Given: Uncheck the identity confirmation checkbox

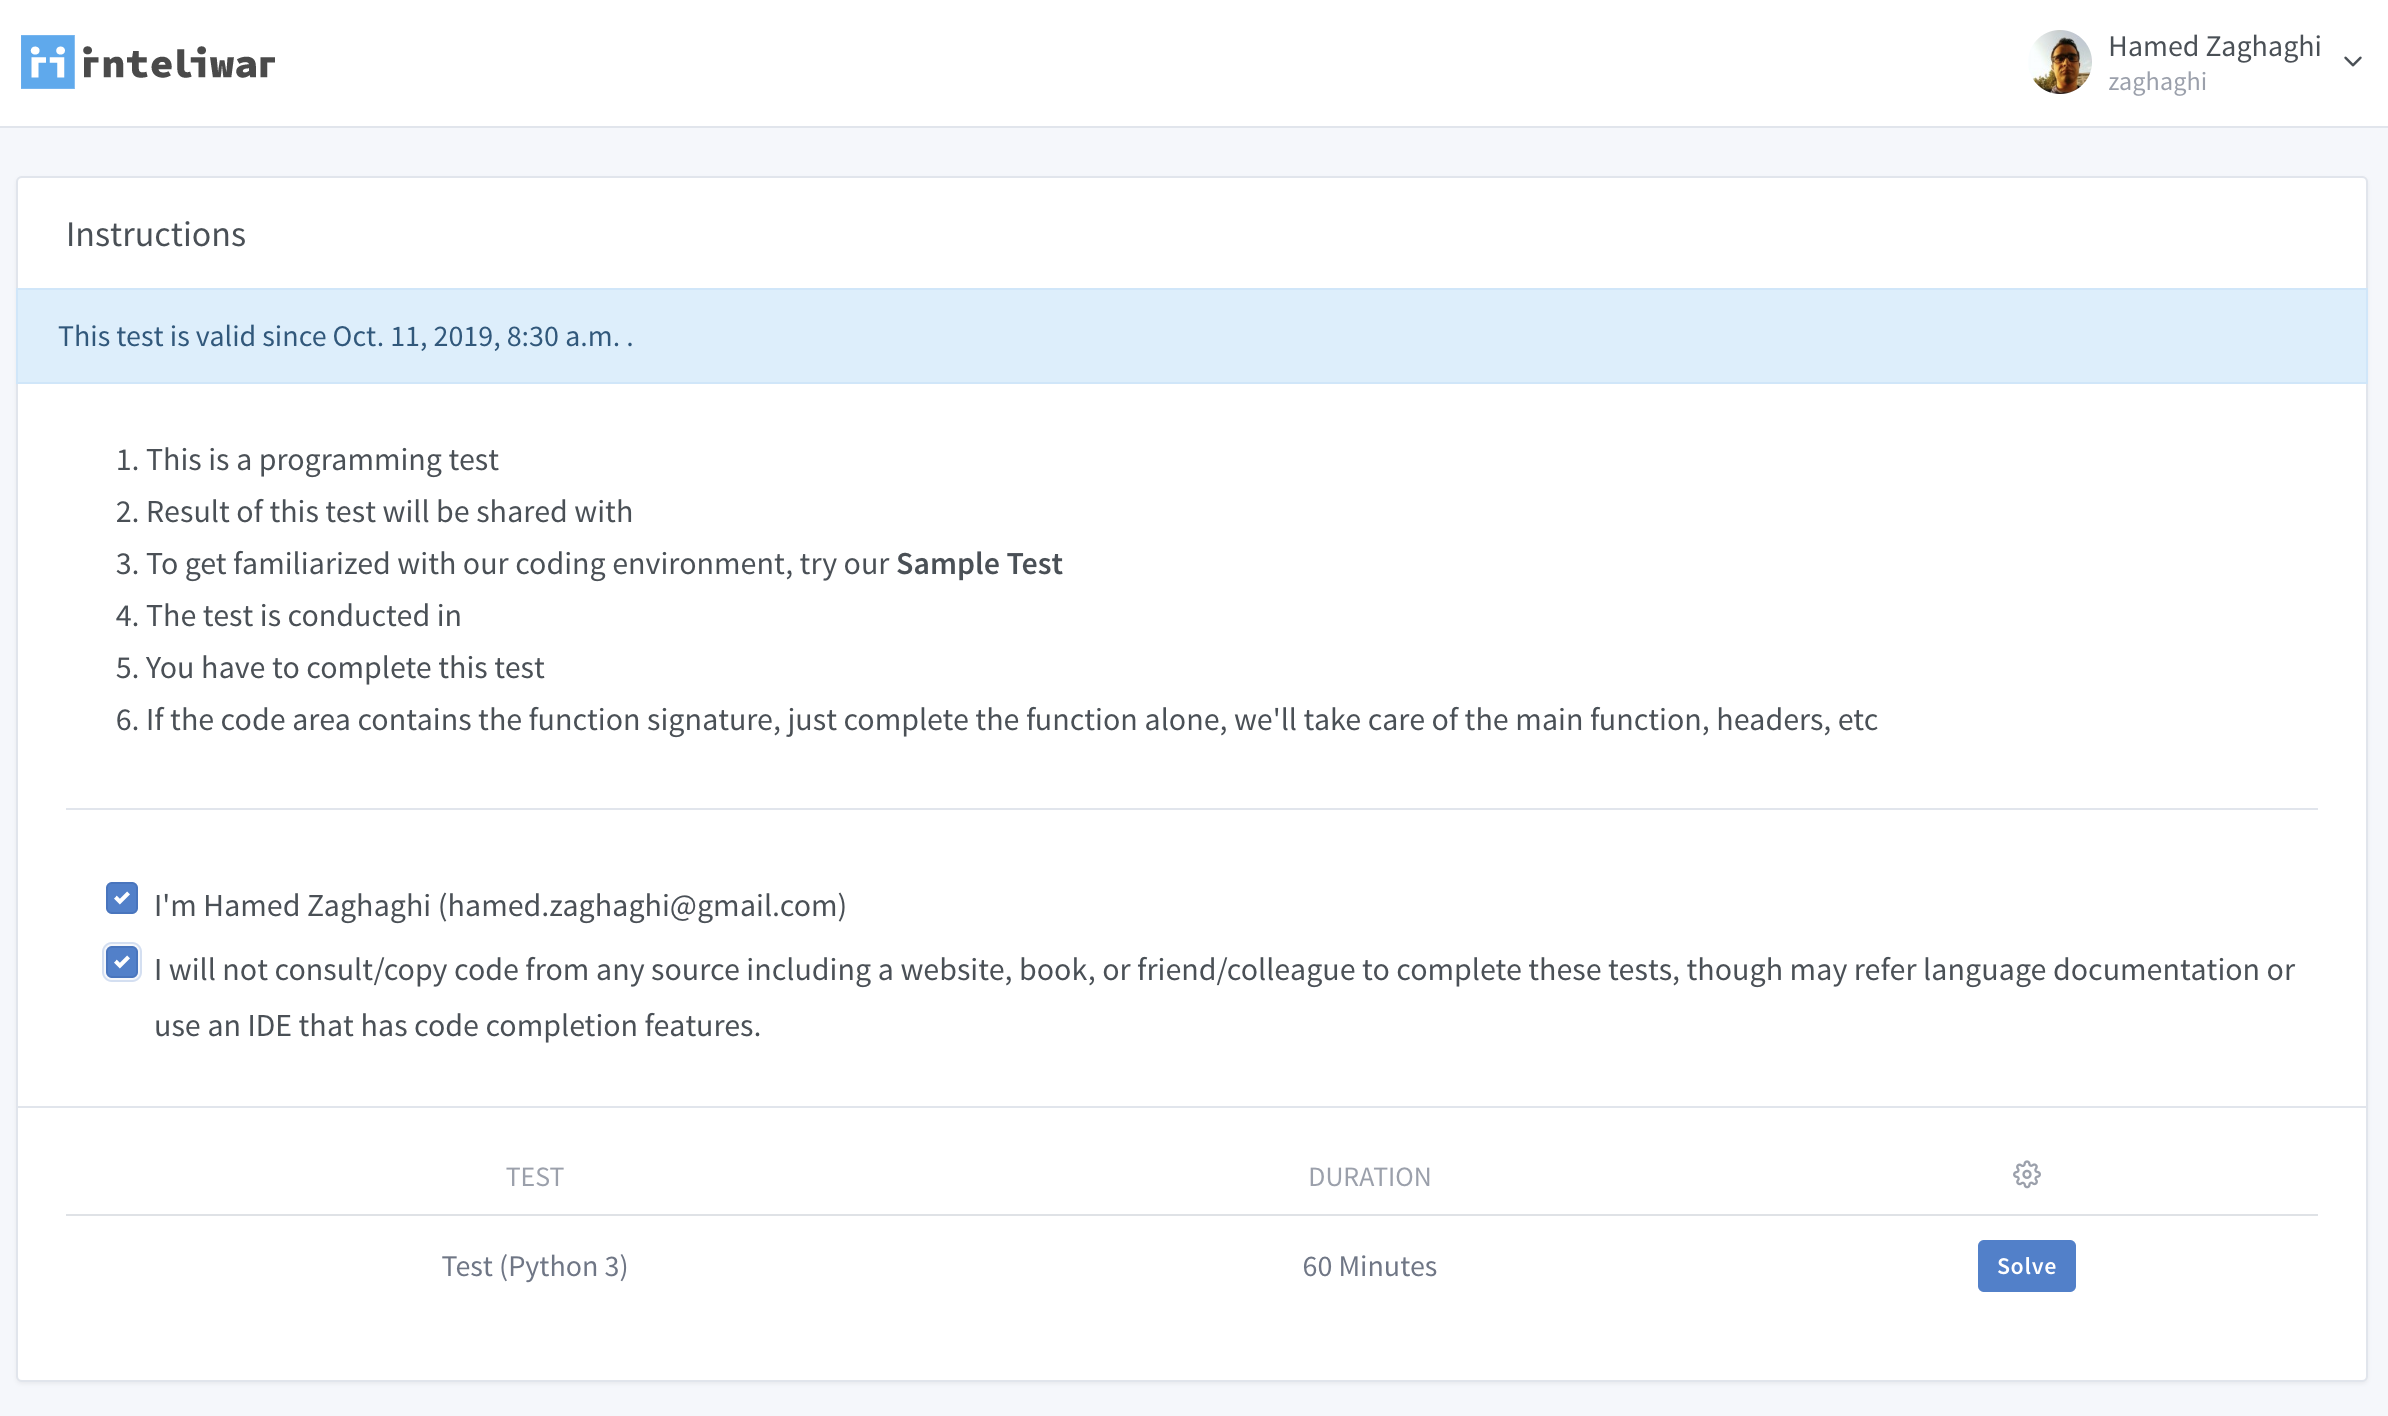Looking at the screenshot, I should [122, 898].
